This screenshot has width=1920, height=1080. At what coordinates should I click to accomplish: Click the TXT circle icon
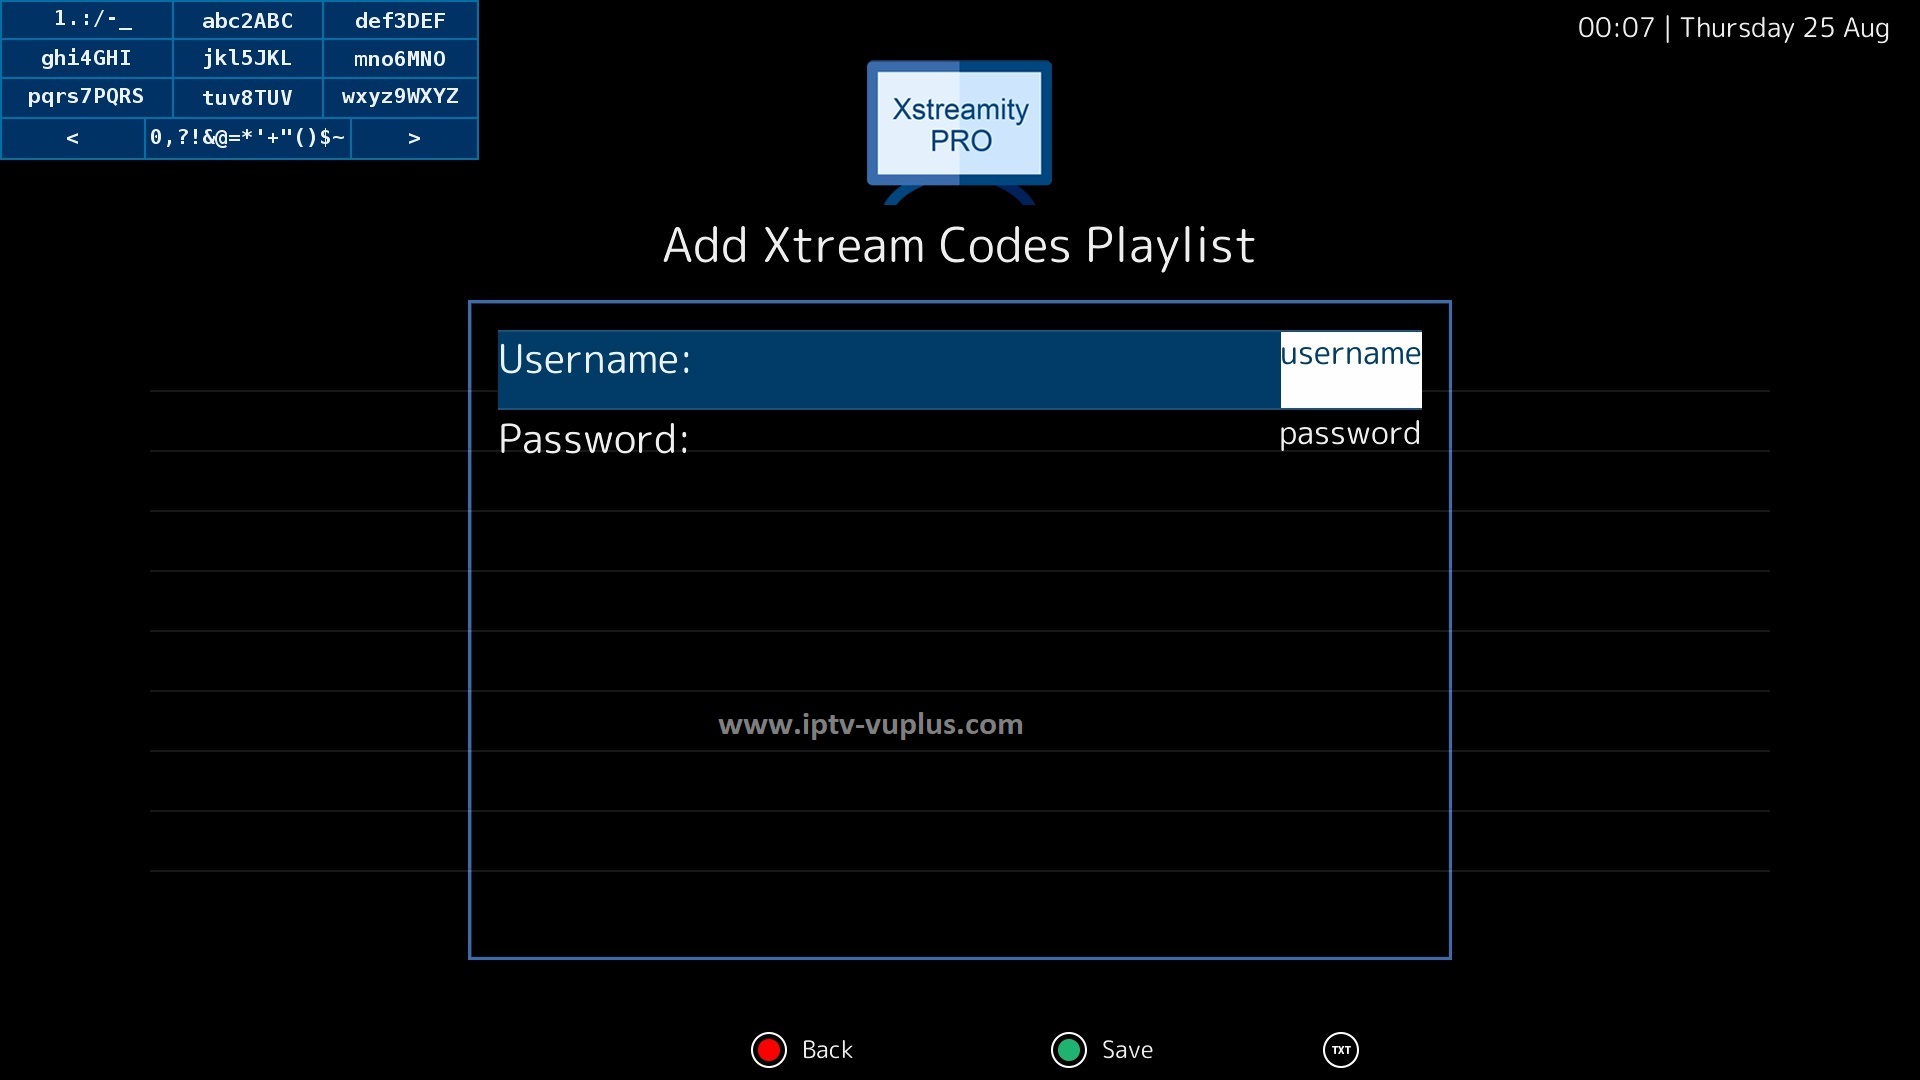pos(1341,1050)
